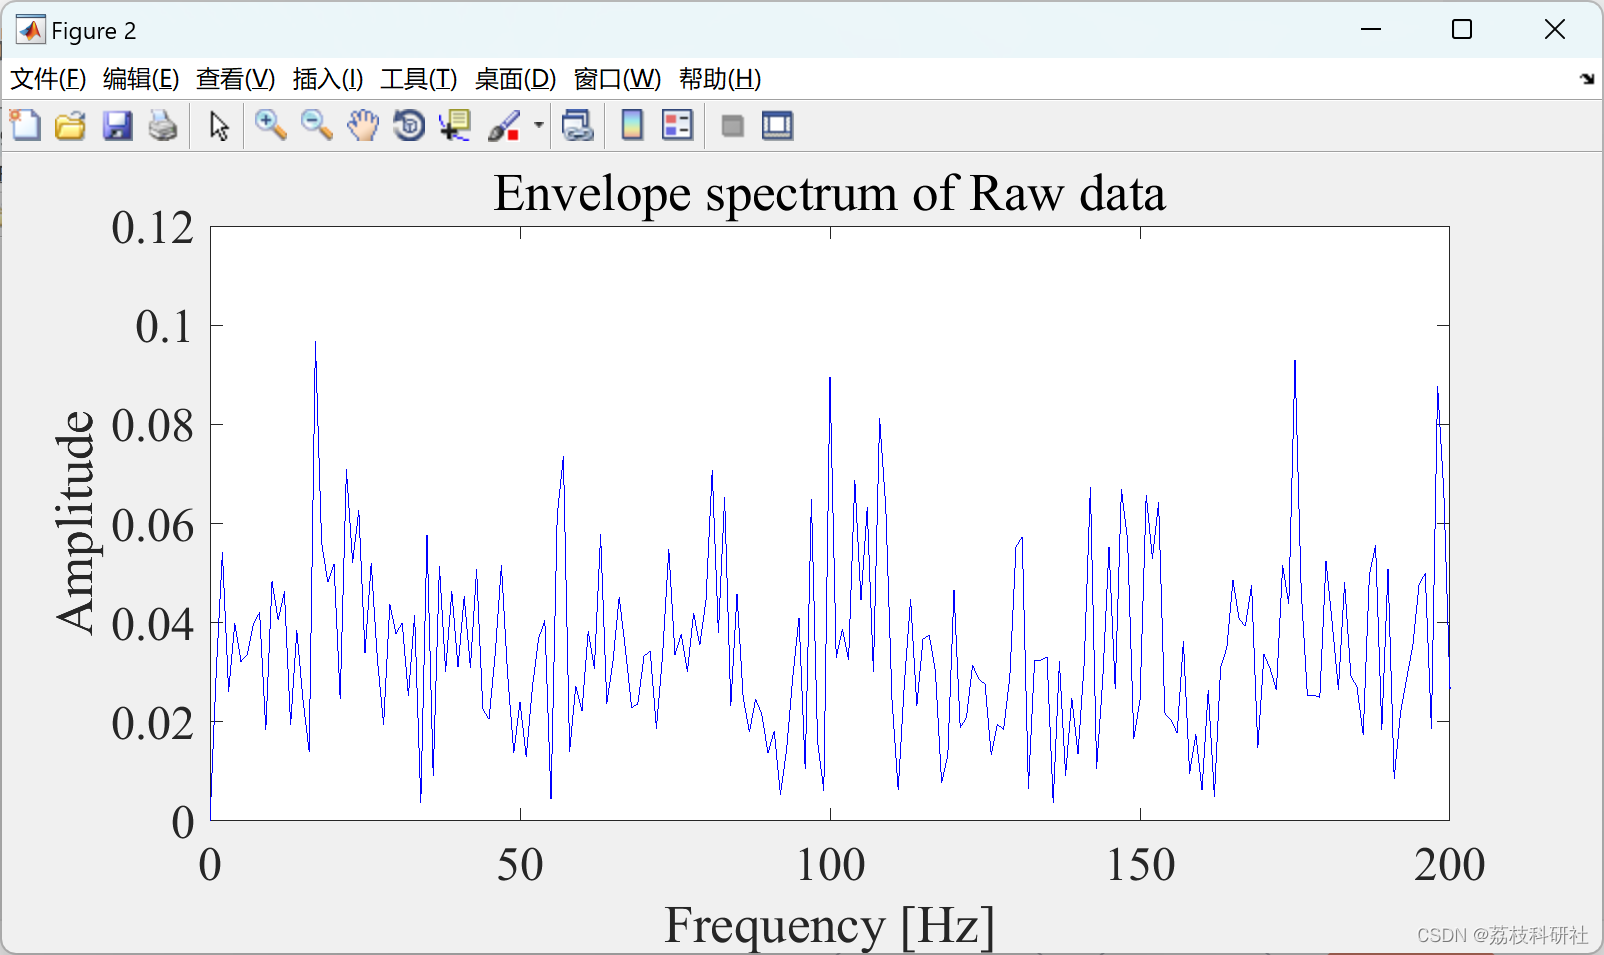The height and width of the screenshot is (955, 1604).
Task: Expand the Brush color dropdown arrow
Action: point(538,126)
